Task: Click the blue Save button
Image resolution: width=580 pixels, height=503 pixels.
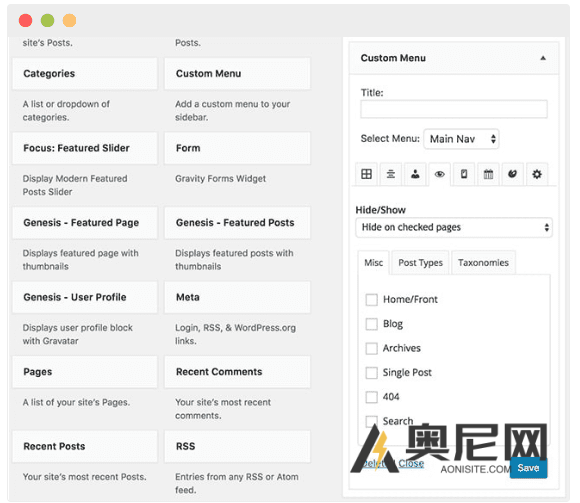Action: [528, 468]
